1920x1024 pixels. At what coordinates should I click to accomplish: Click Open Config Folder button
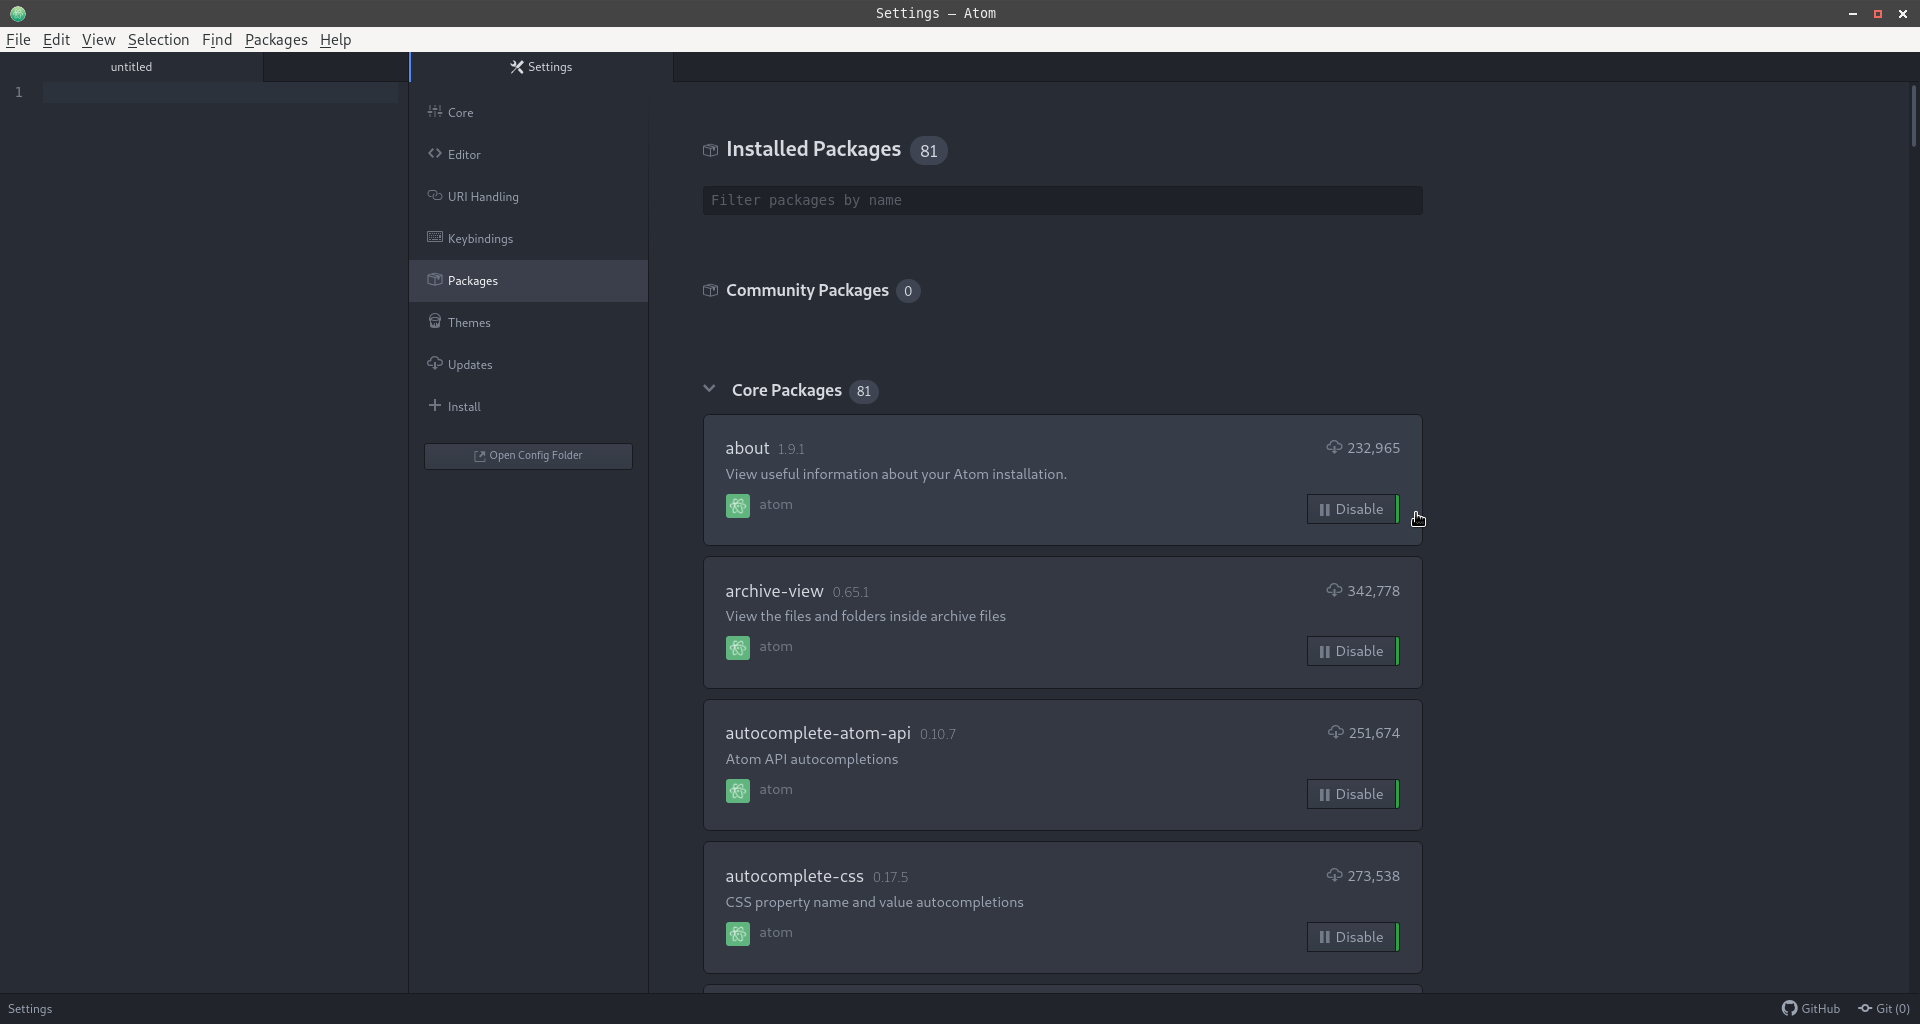(x=528, y=456)
